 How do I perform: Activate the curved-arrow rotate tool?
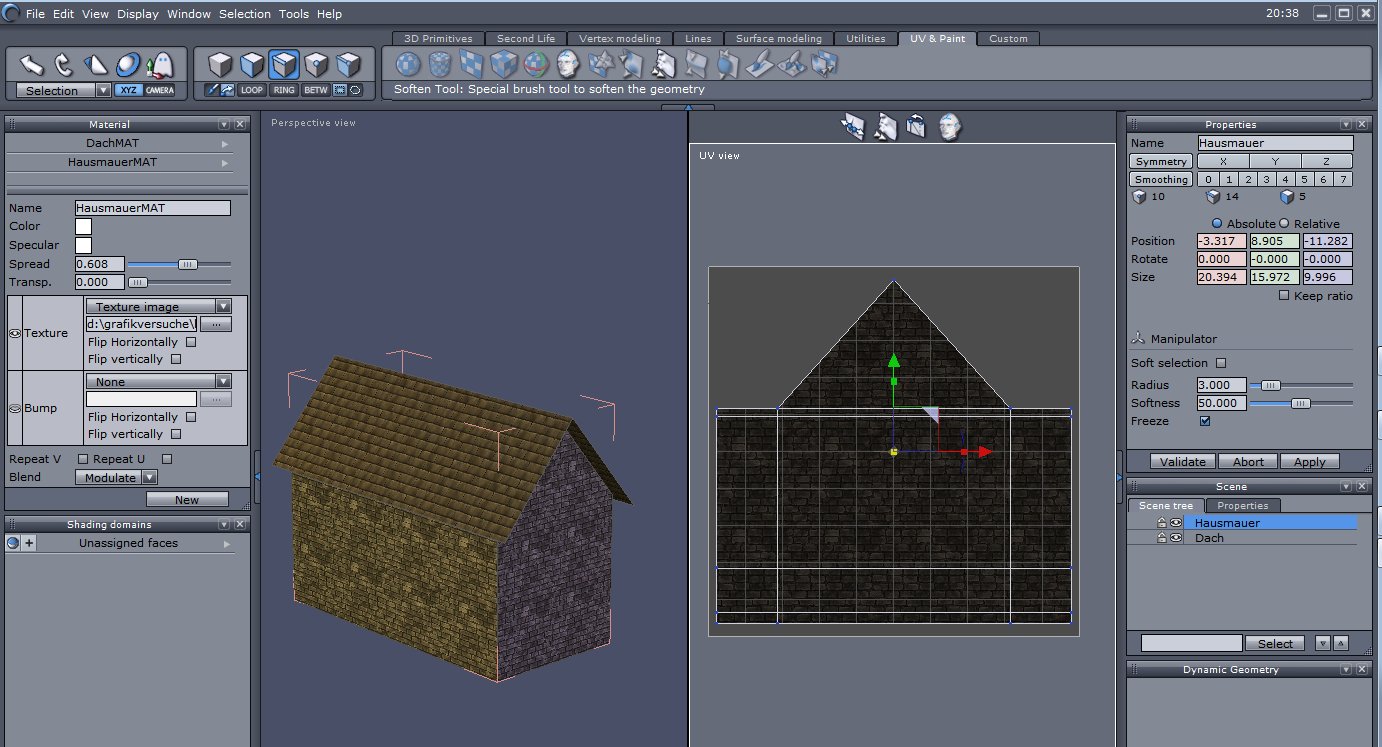(x=64, y=66)
